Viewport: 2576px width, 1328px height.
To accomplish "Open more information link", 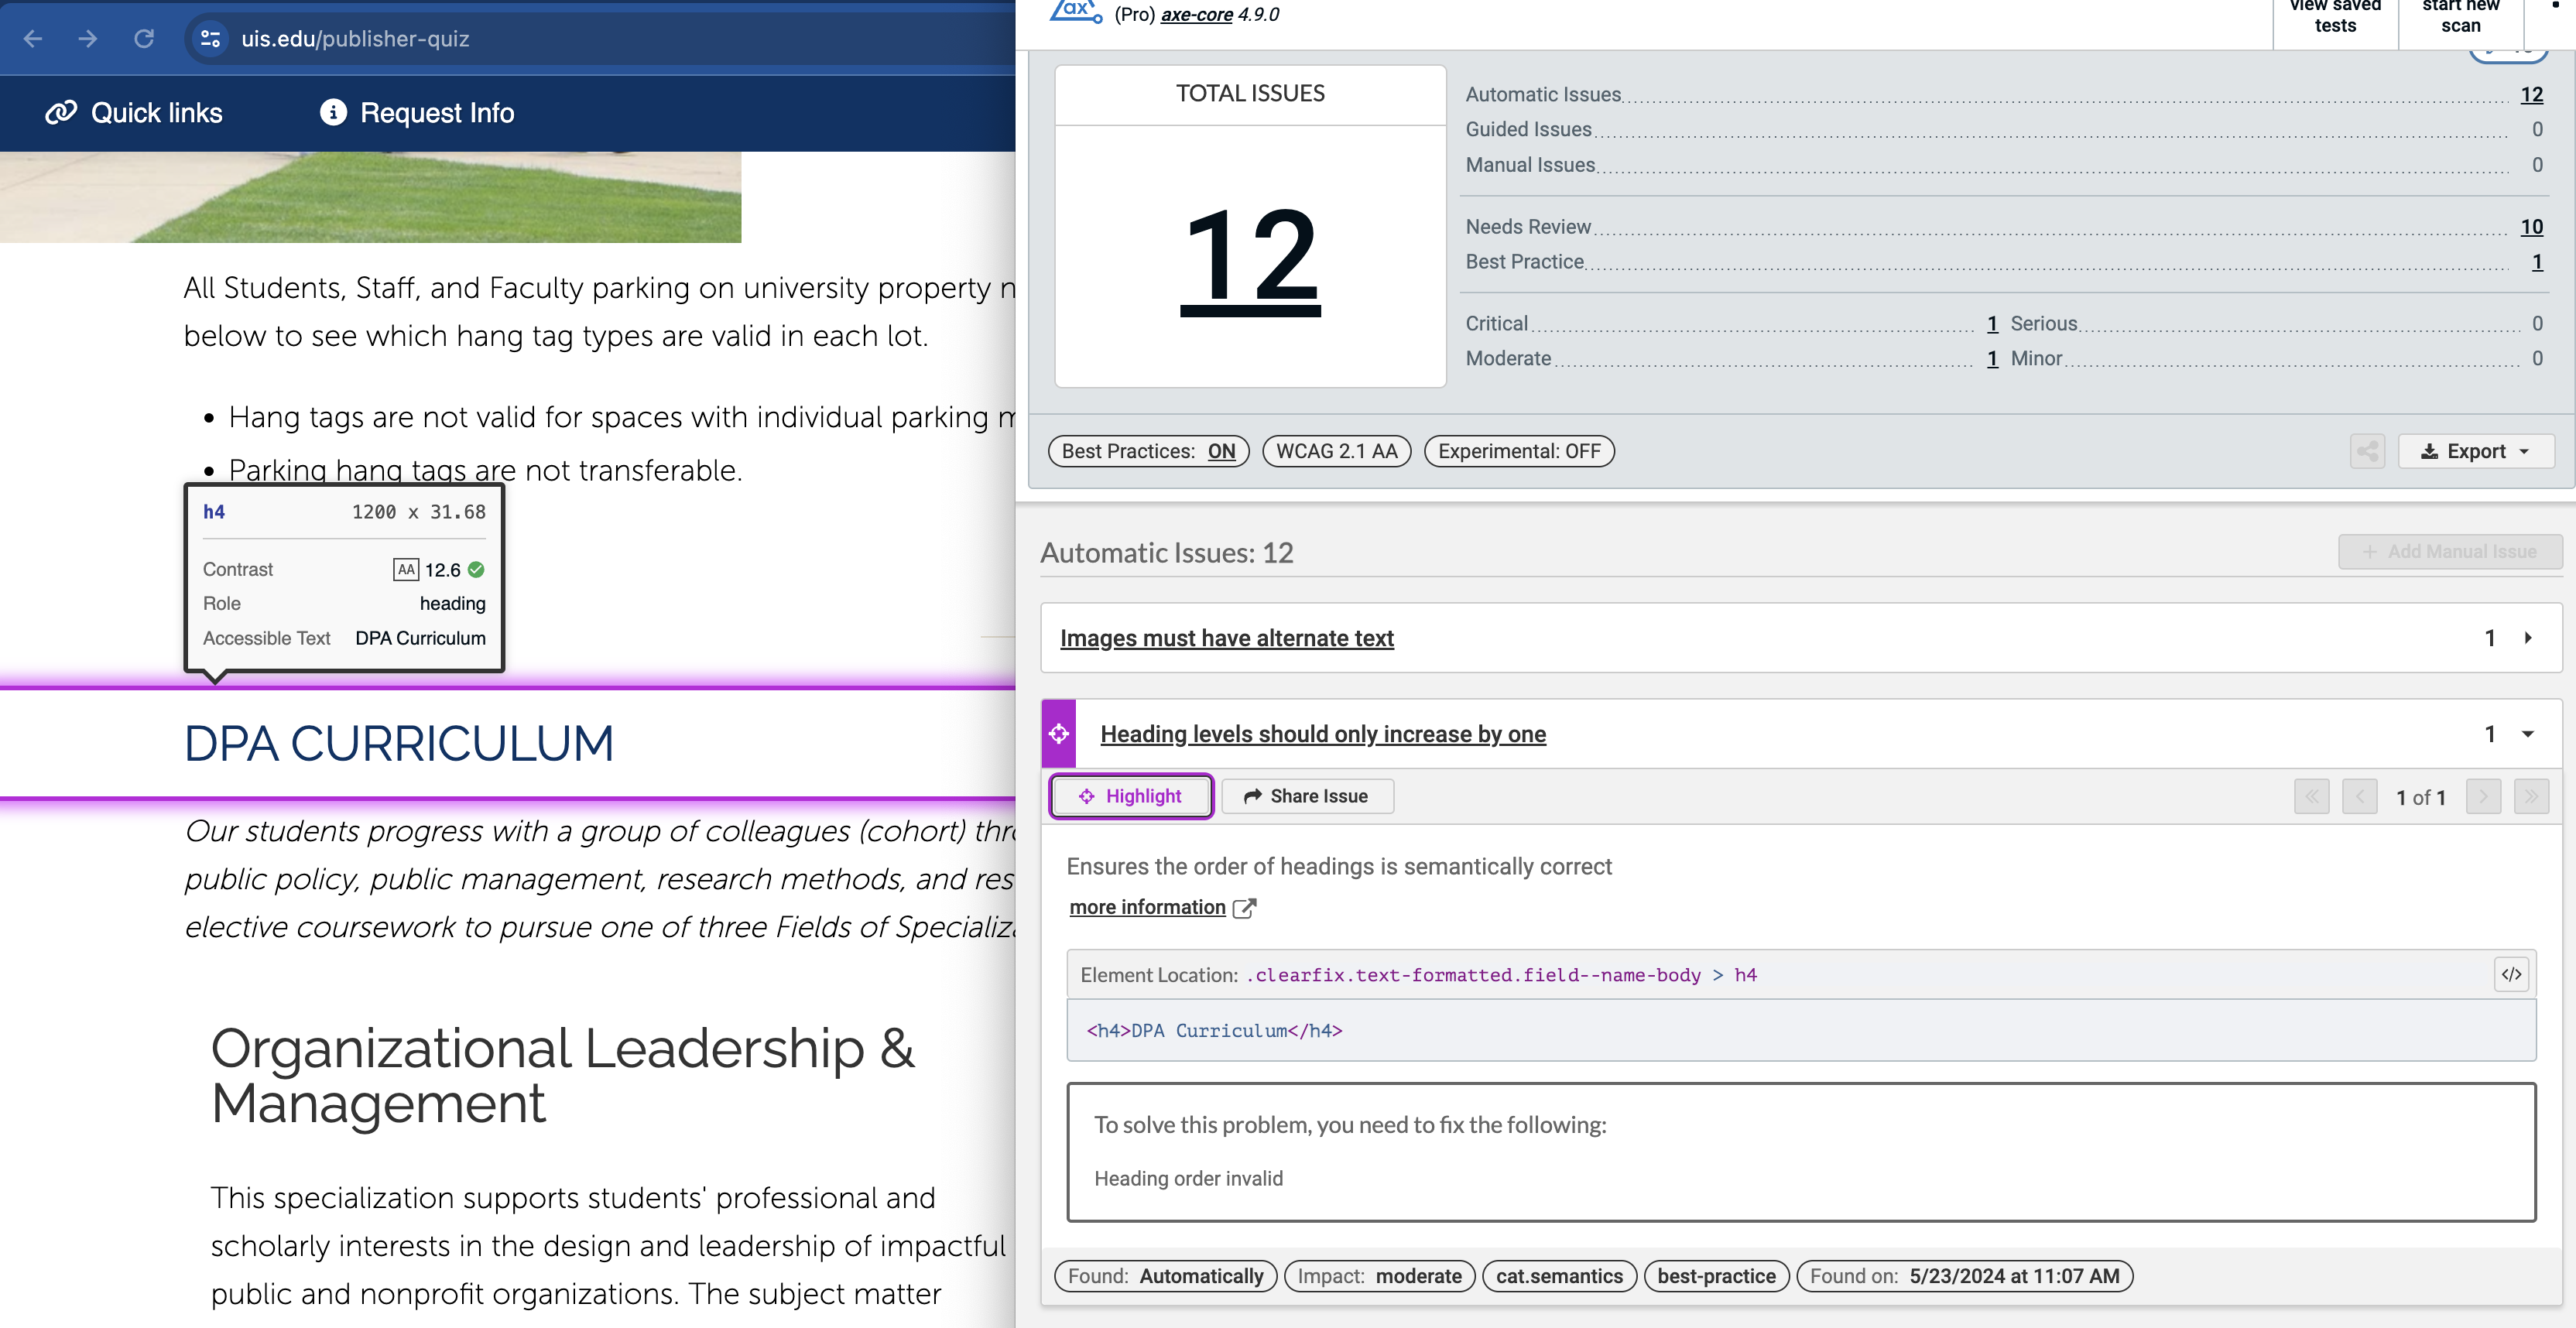I will tap(1147, 907).
